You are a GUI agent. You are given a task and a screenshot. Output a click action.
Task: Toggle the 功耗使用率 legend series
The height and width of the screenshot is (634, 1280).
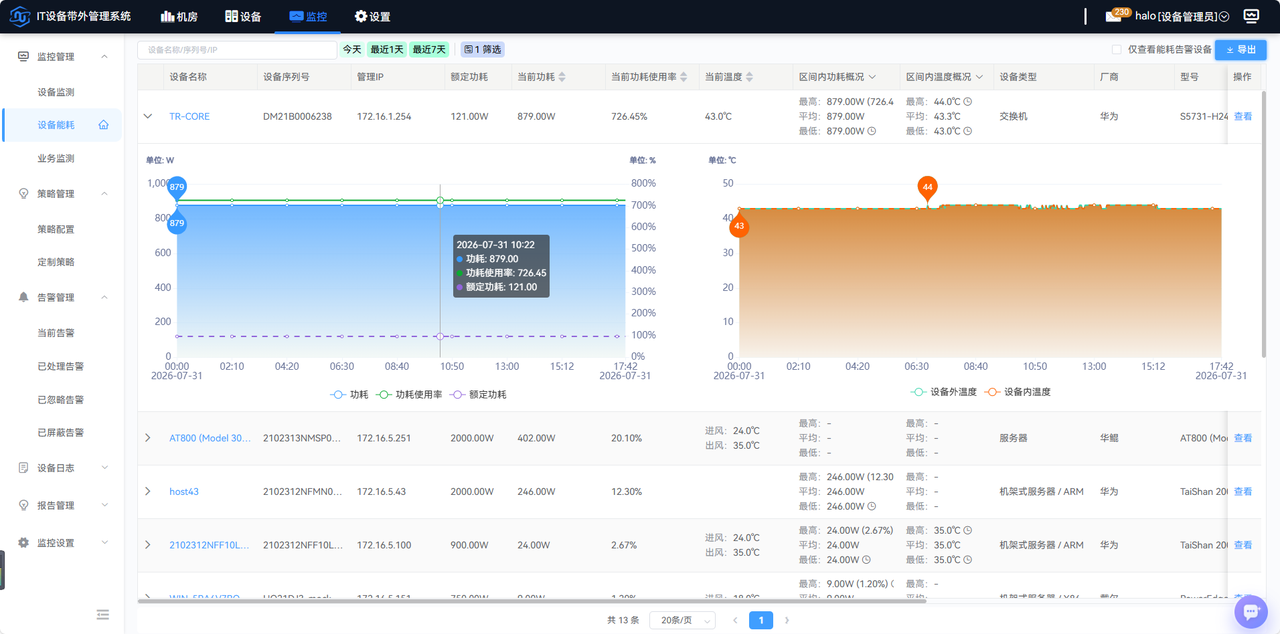click(x=409, y=395)
